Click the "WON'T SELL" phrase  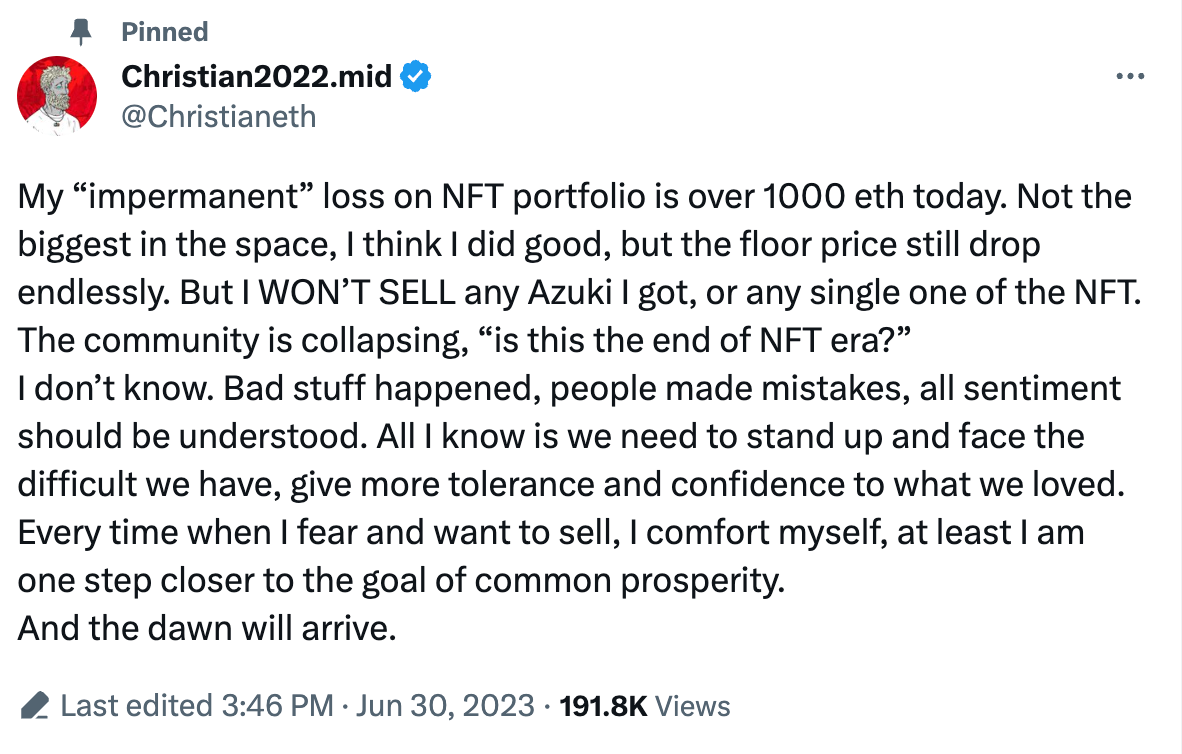(323, 292)
